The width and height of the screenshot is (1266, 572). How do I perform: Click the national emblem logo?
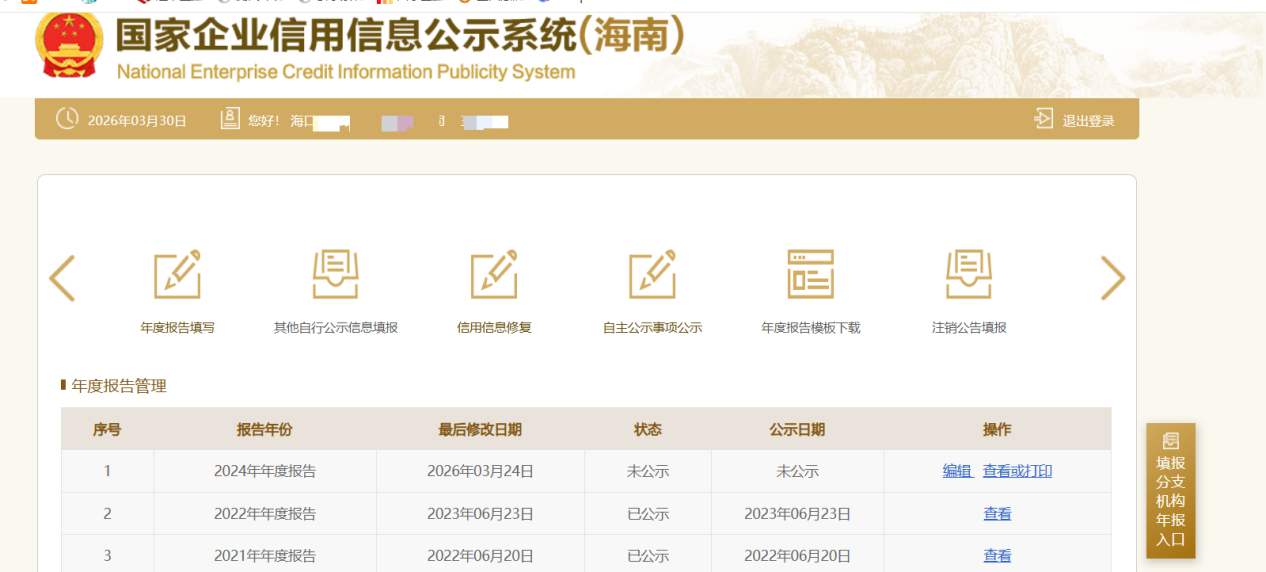pyautogui.click(x=69, y=46)
